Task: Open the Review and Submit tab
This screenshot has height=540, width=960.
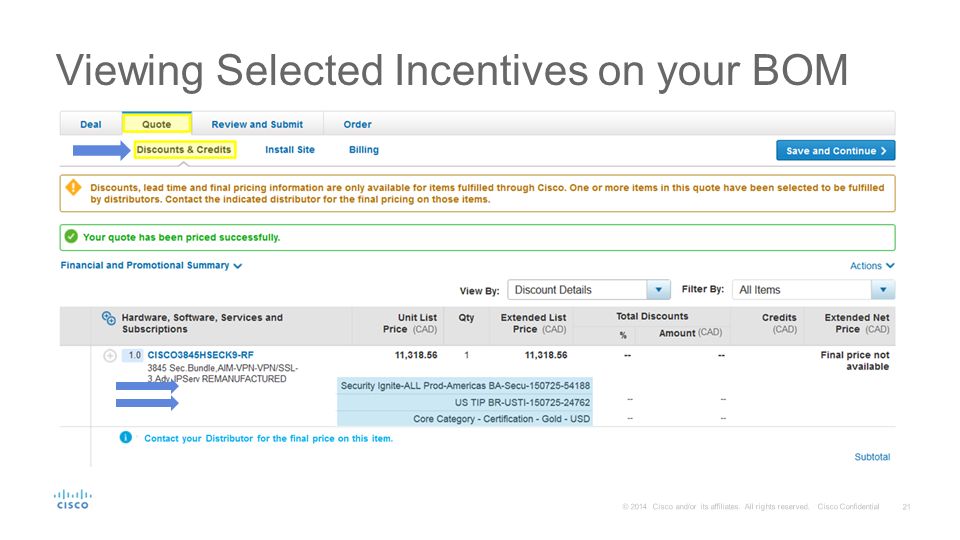Action: coord(257,124)
